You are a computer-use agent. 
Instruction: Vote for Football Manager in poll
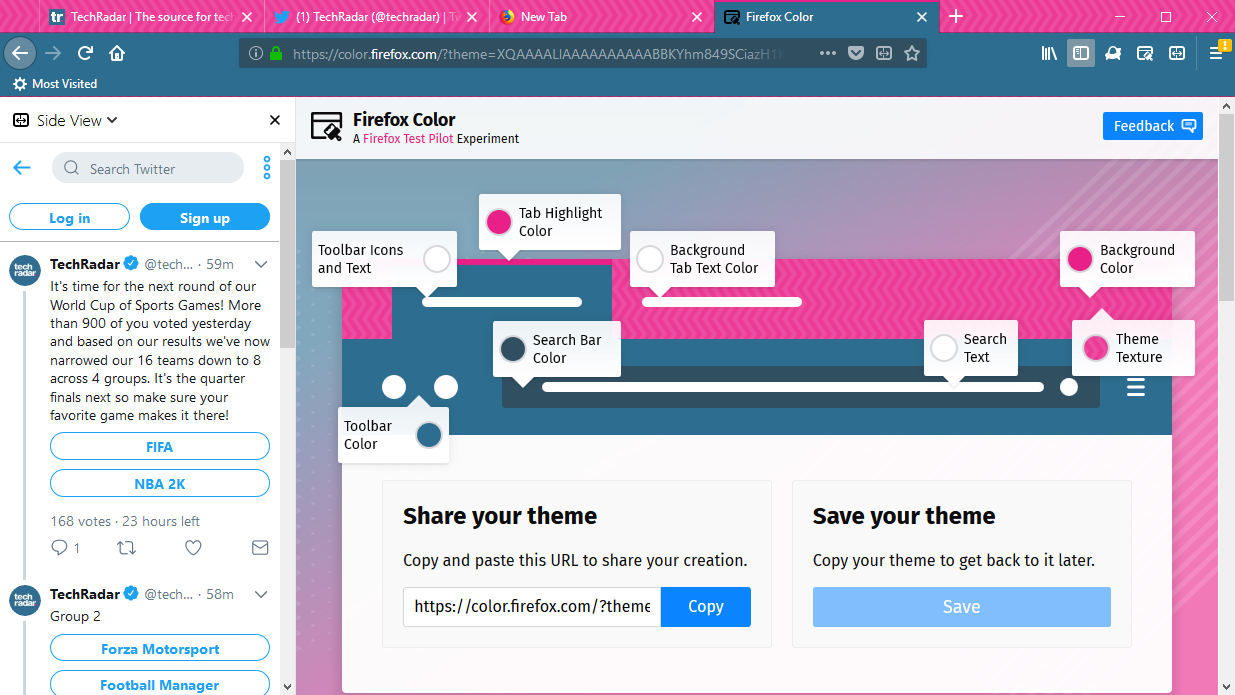pos(160,684)
